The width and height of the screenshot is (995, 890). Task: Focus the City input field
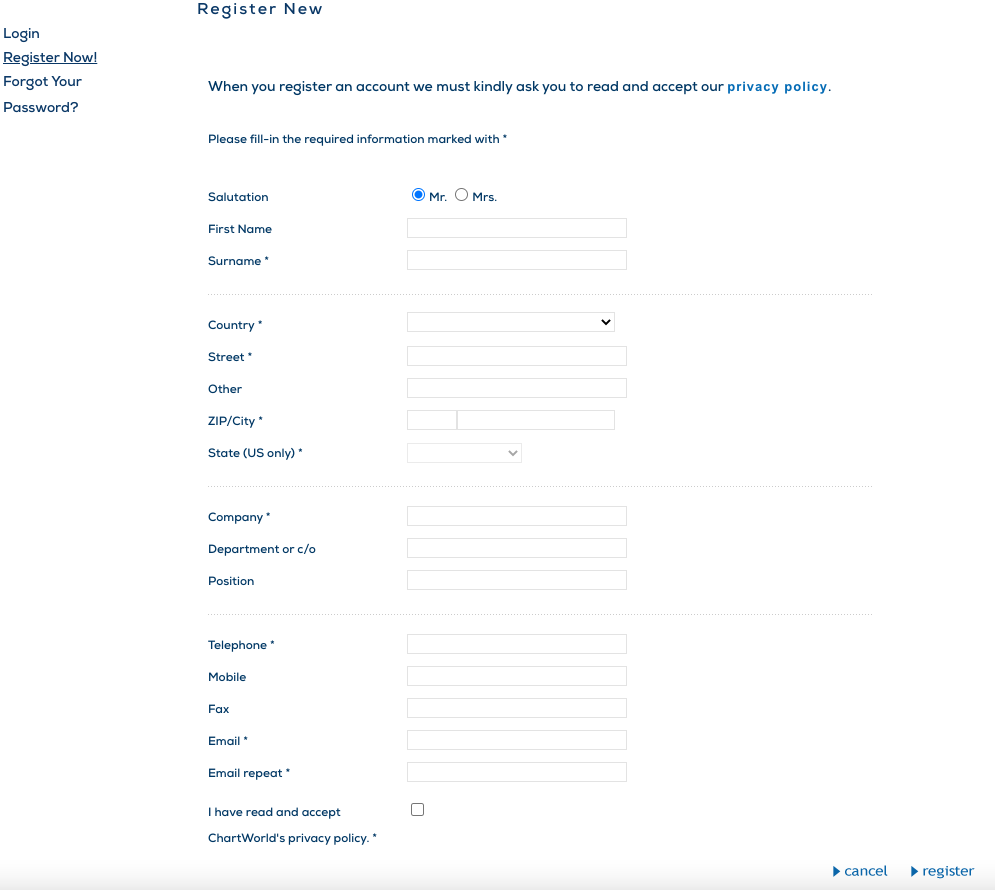(x=535, y=420)
